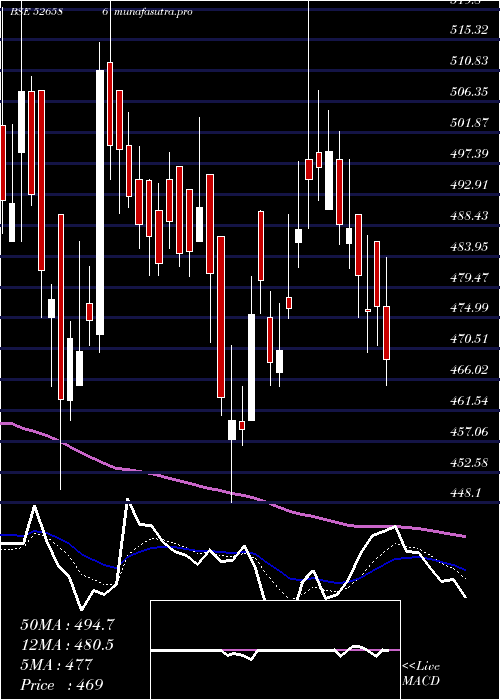Screen dimensions: 500x700
Task: Click the <<Live MACD label
Action: [421, 674]
